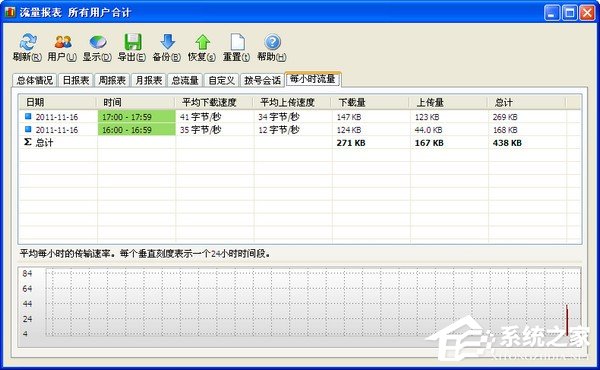The width and height of the screenshot is (600, 370).
Task: Click the 12 字节/秒 upload speed cell
Action: (x=293, y=130)
